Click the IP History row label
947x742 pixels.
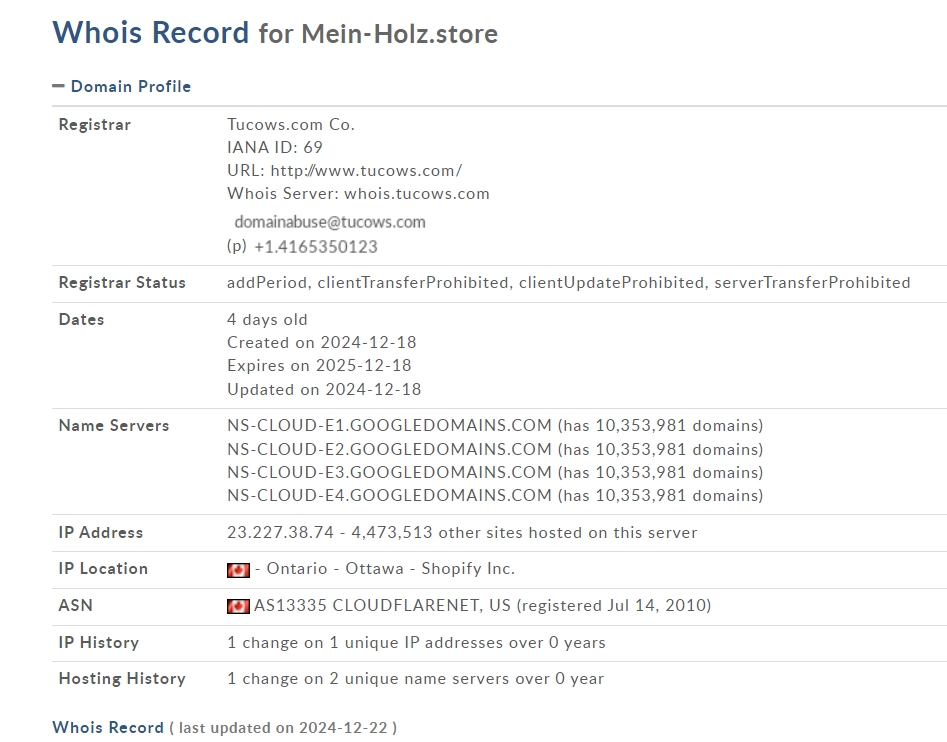[99, 642]
